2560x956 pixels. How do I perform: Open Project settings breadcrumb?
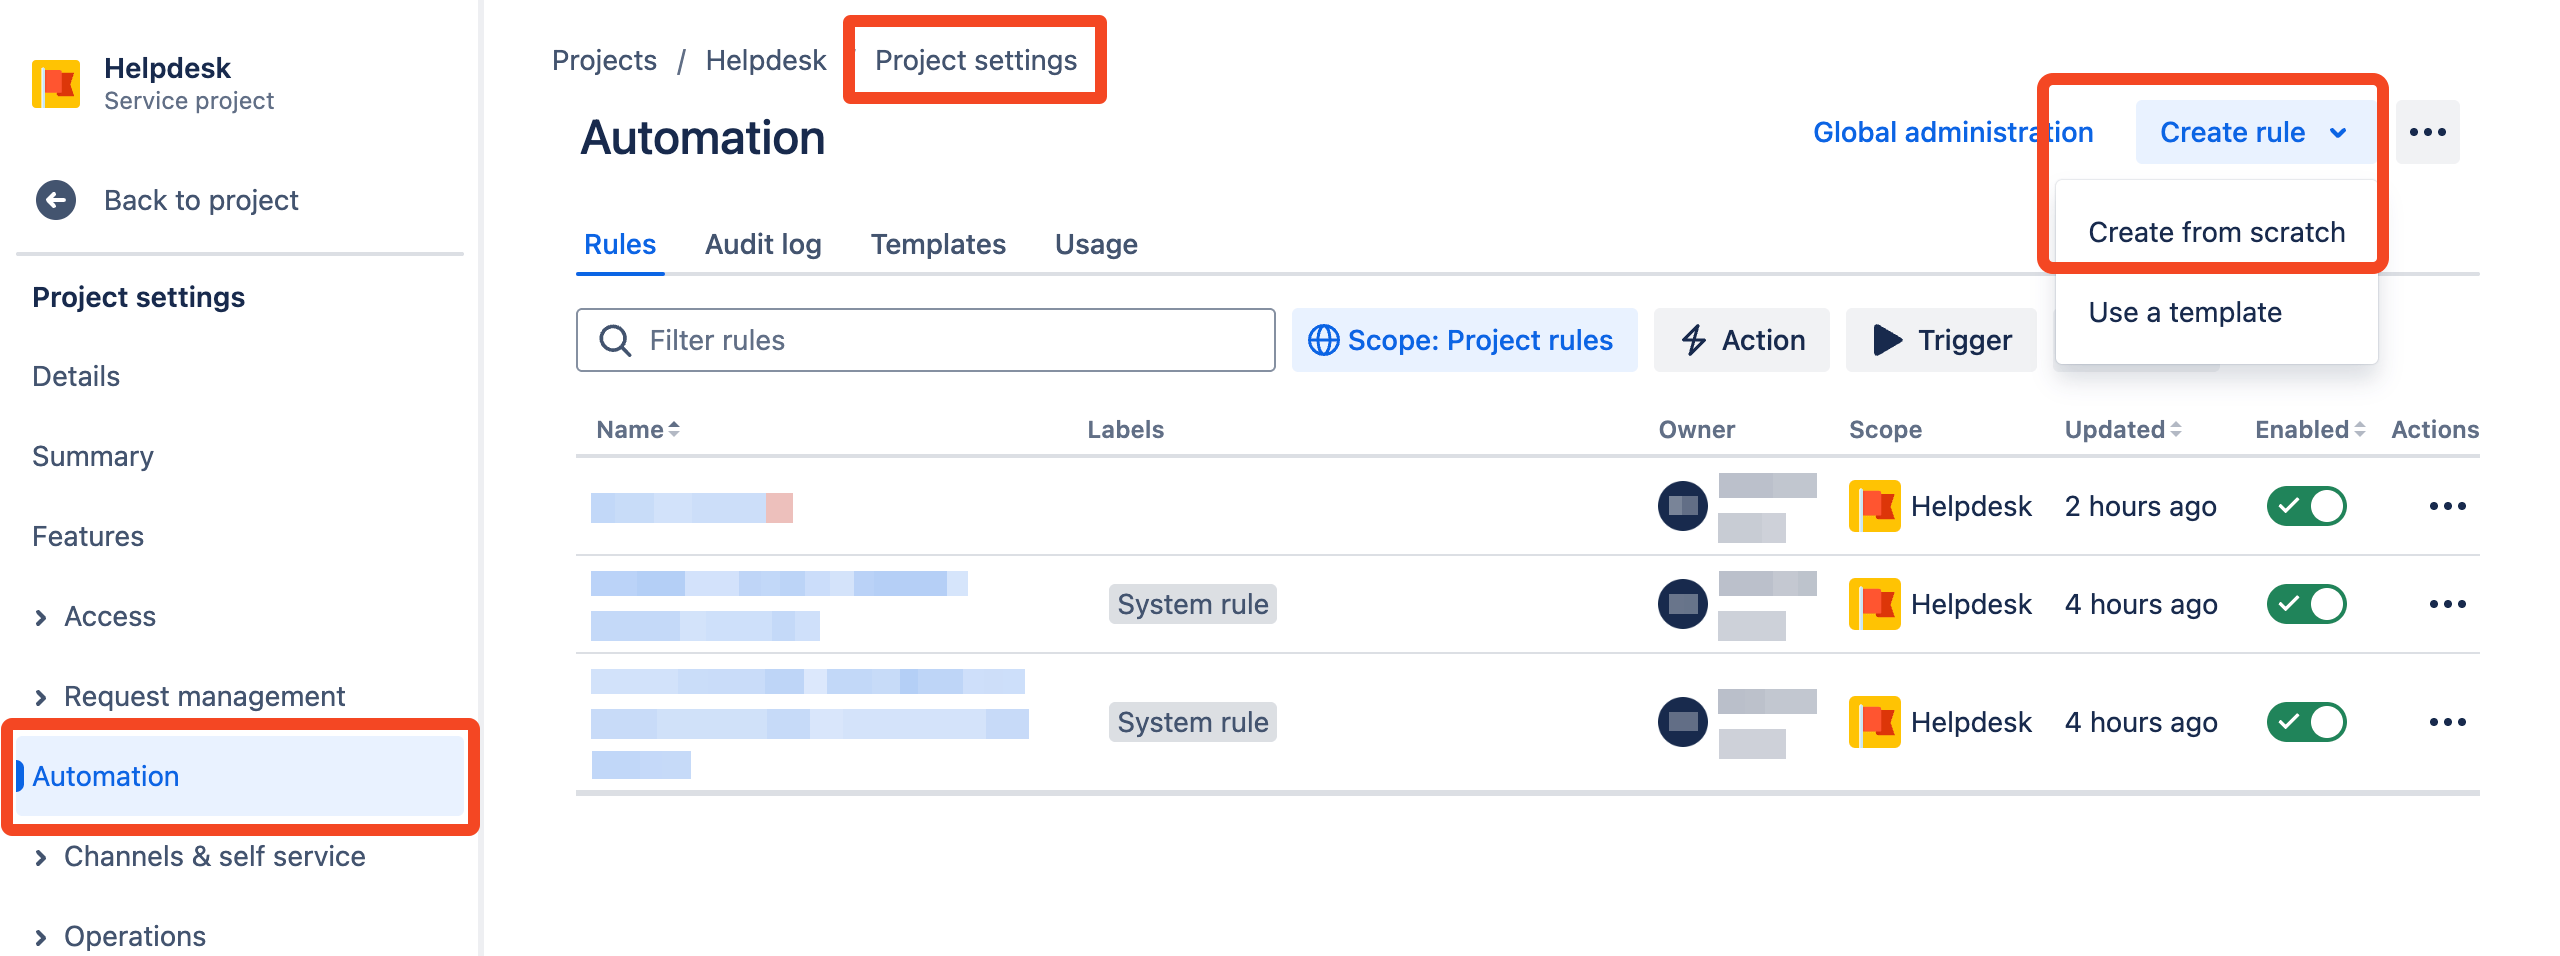coord(976,60)
